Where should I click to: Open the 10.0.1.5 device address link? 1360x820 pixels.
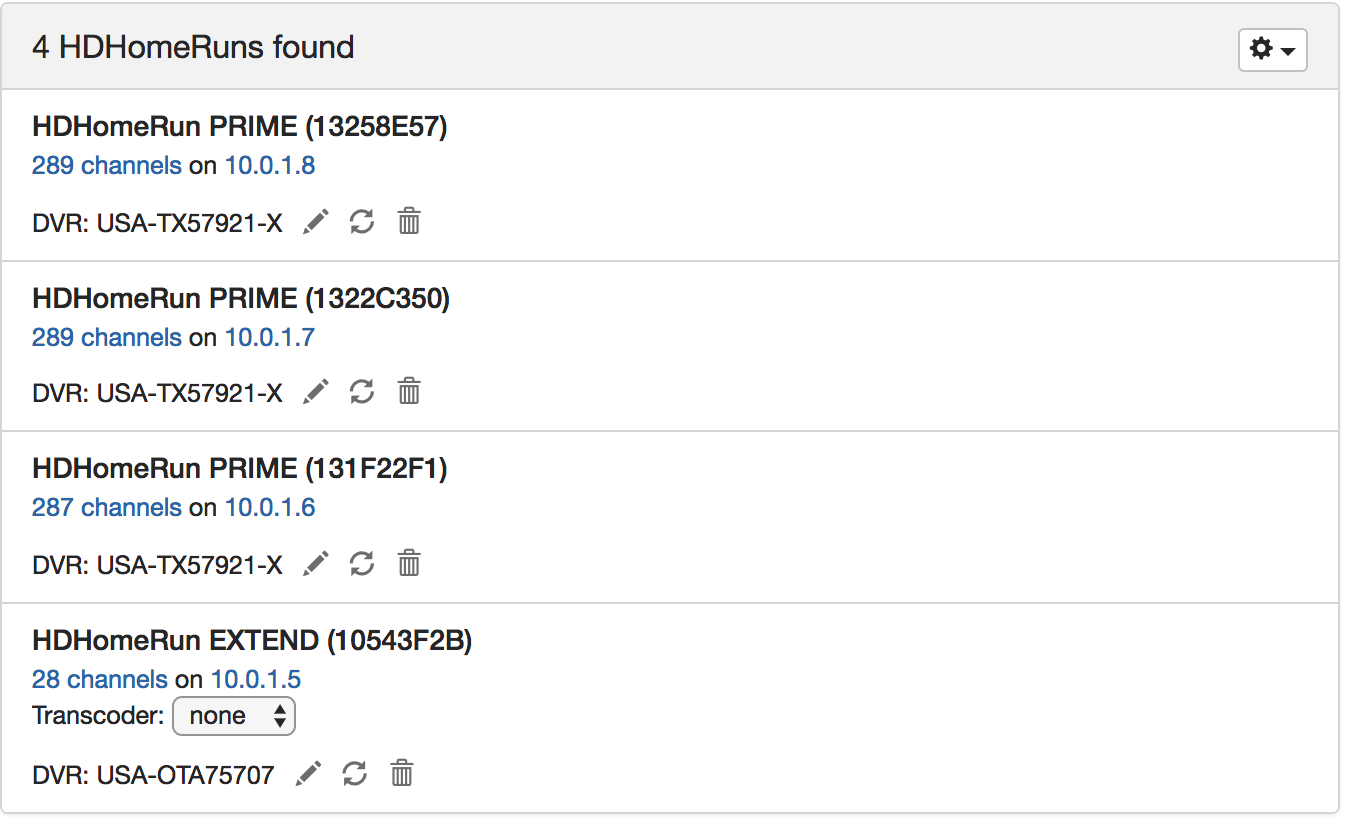pyautogui.click(x=256, y=680)
